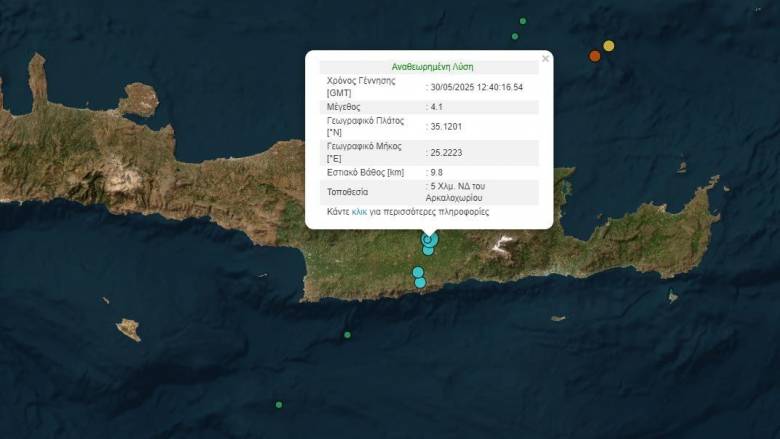Open the 'κλικ' more information link
This screenshot has width=780, height=439.
pyautogui.click(x=360, y=212)
